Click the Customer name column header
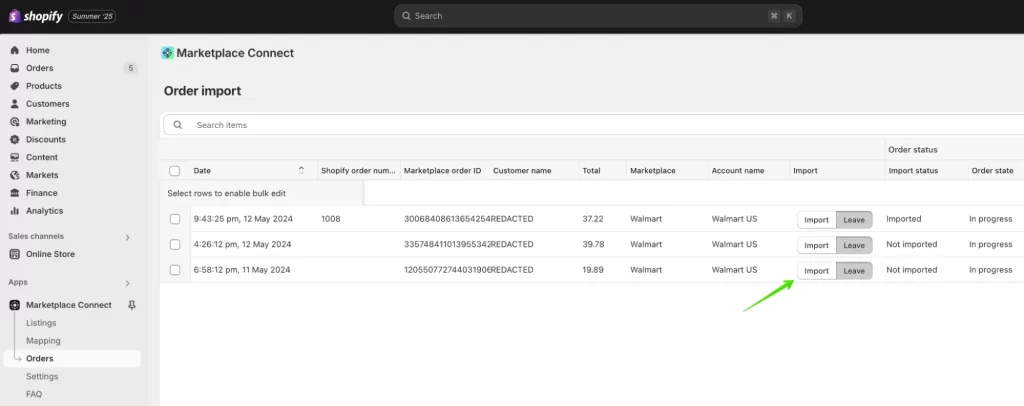 pyautogui.click(x=522, y=170)
